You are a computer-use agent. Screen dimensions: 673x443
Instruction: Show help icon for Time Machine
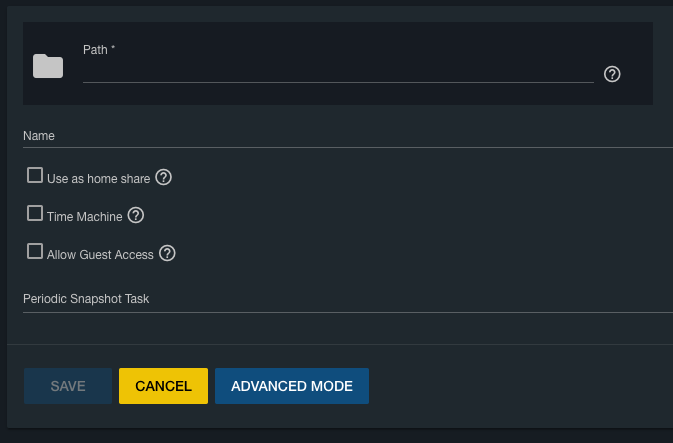coord(136,215)
